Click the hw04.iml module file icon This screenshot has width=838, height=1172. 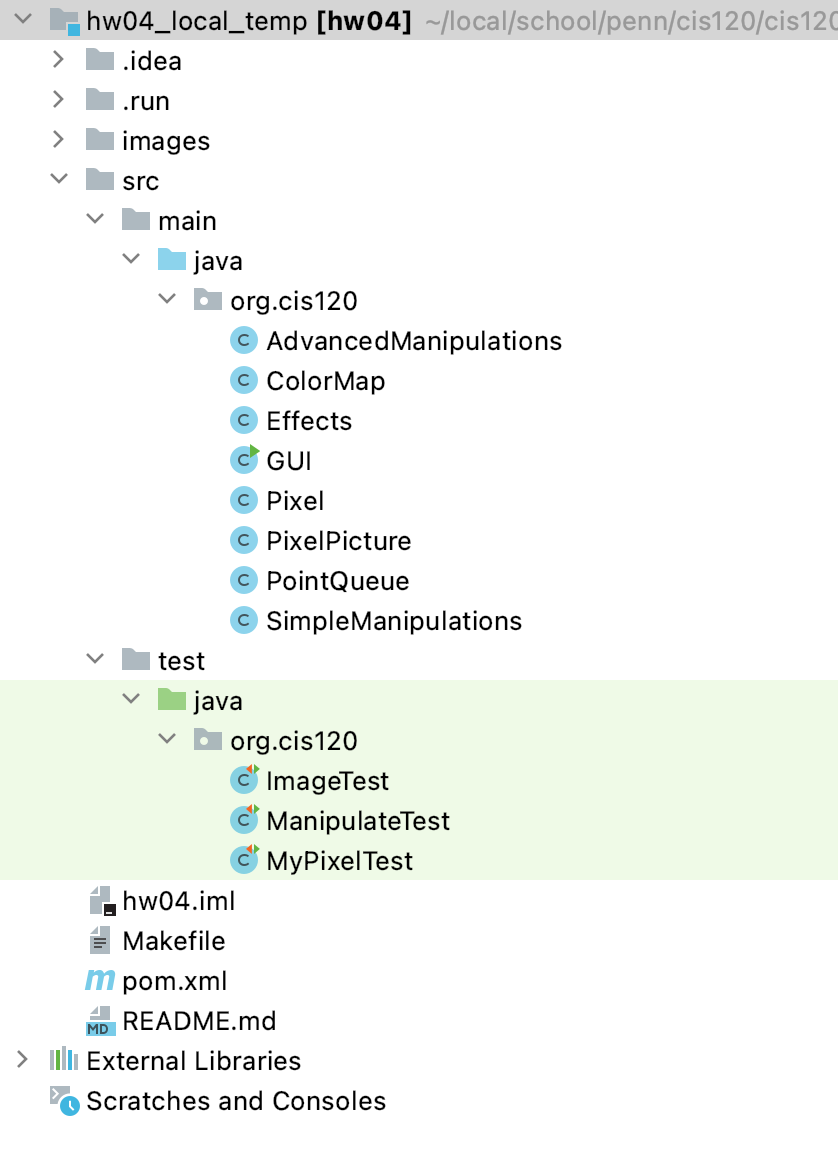[x=101, y=901]
